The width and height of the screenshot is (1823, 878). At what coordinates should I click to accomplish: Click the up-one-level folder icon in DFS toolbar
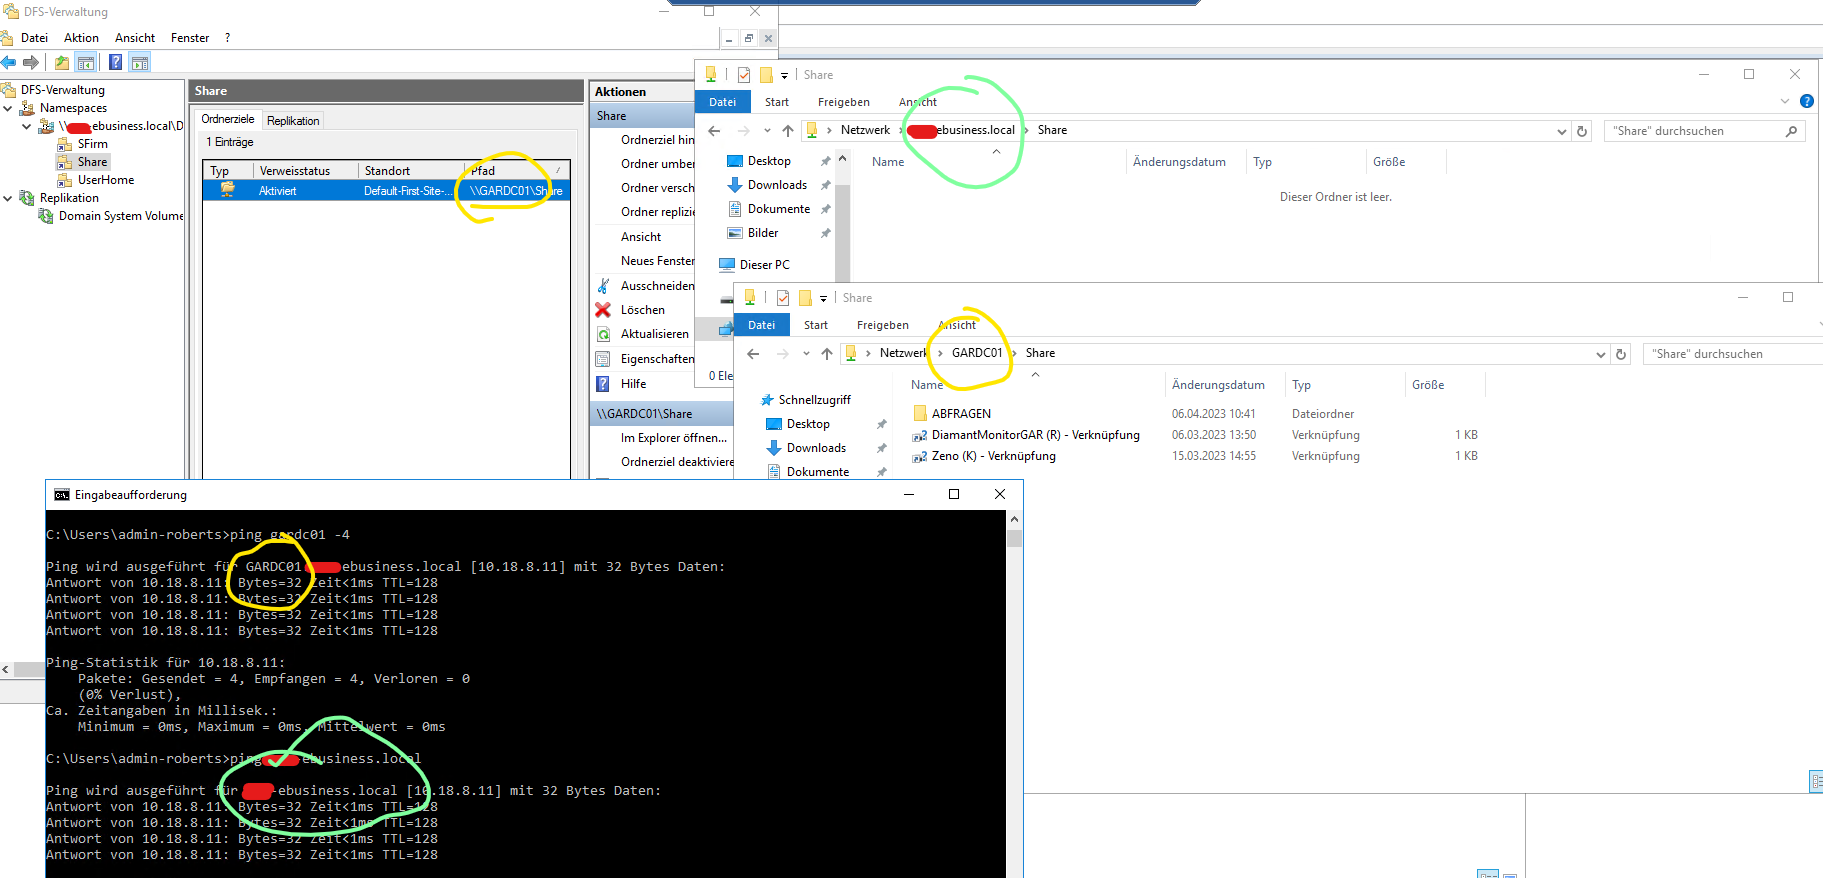click(62, 63)
